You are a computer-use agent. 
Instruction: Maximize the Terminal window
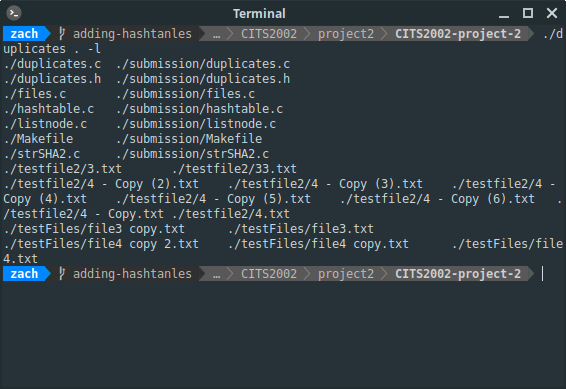point(528,13)
